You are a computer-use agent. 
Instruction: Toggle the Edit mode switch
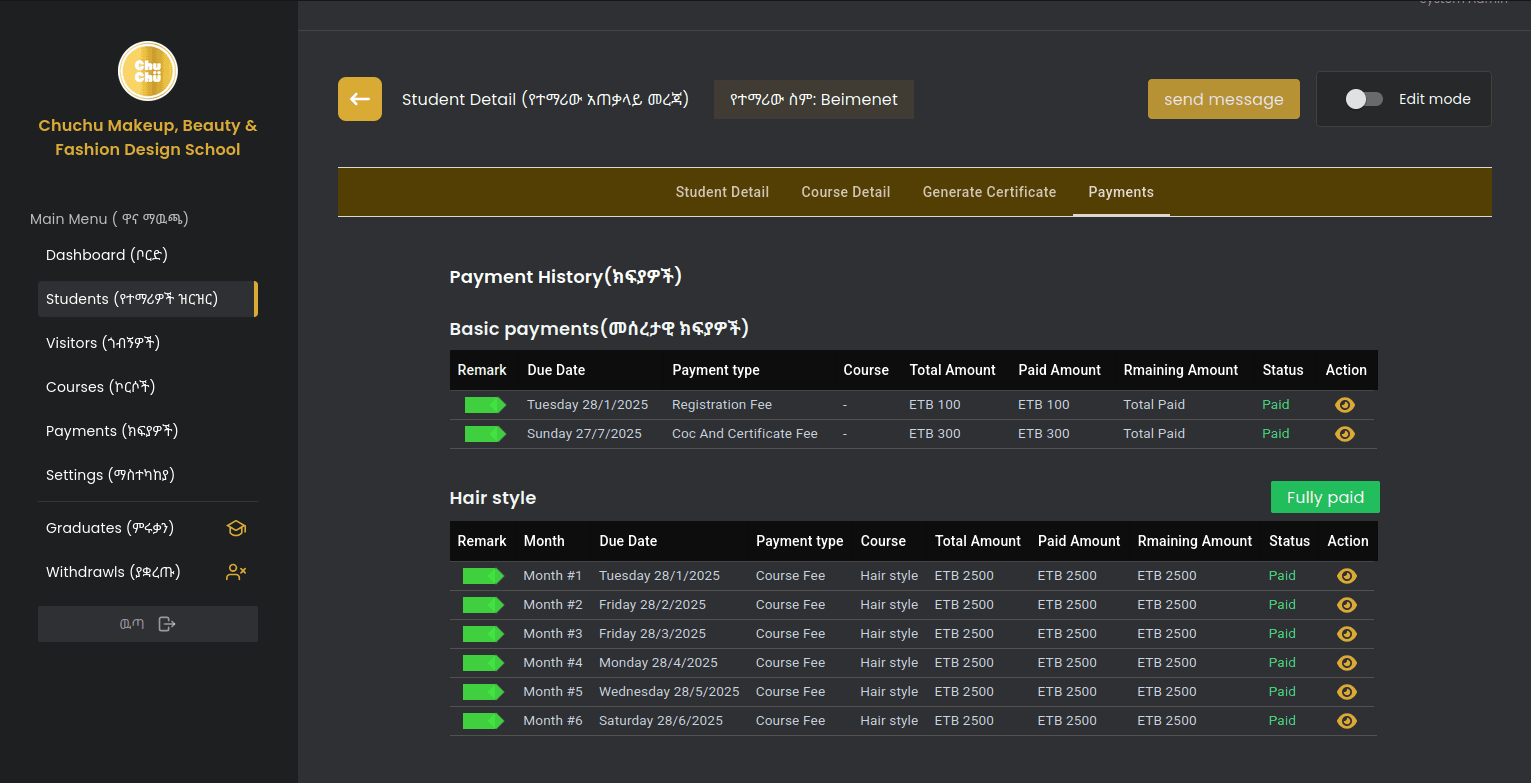(x=1364, y=99)
